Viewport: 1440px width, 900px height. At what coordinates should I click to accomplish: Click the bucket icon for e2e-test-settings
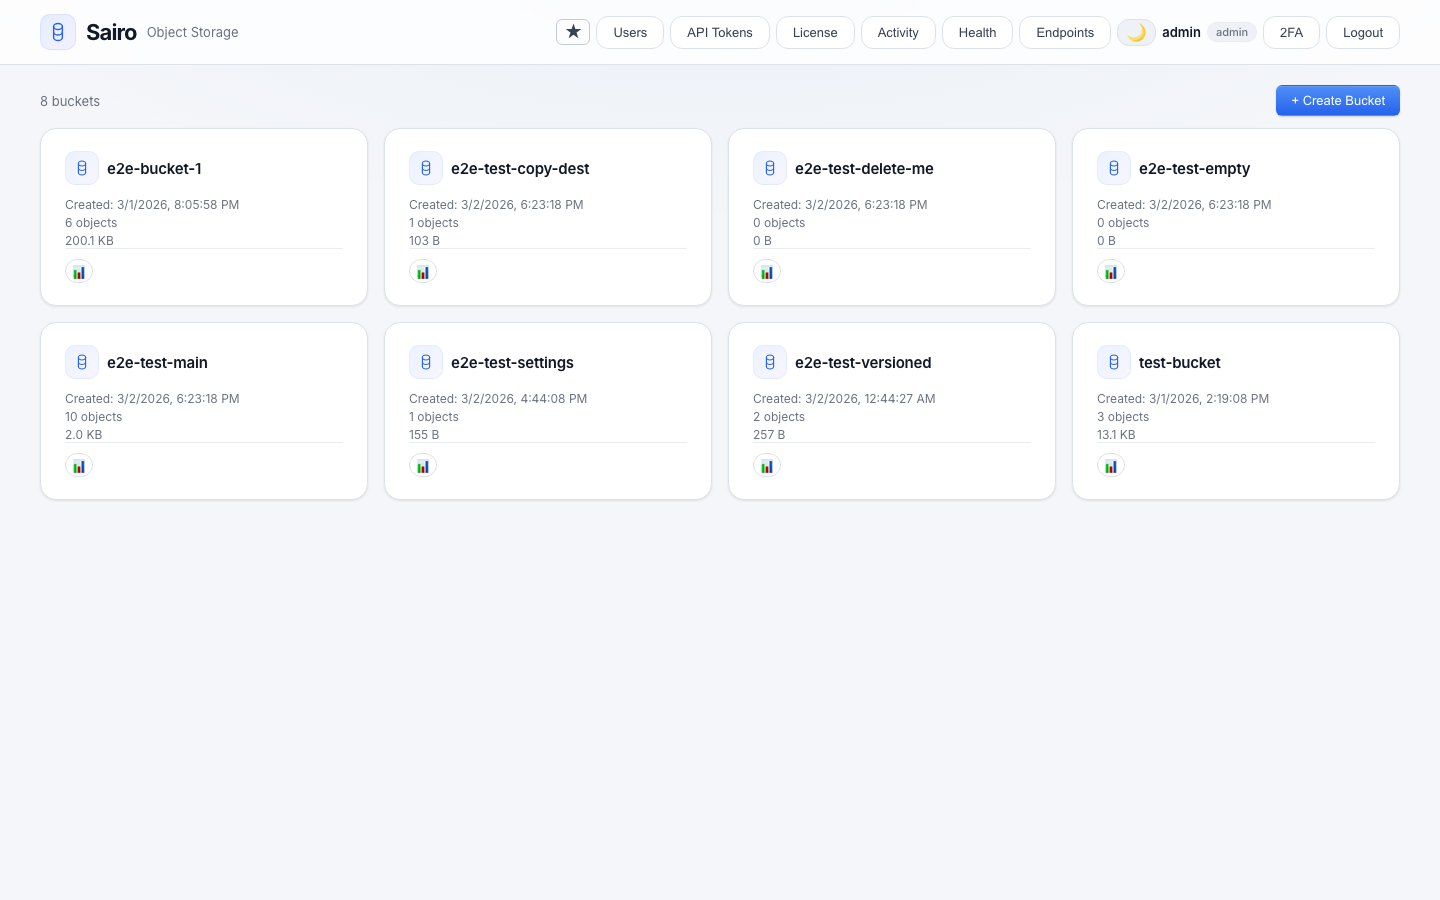pos(426,362)
